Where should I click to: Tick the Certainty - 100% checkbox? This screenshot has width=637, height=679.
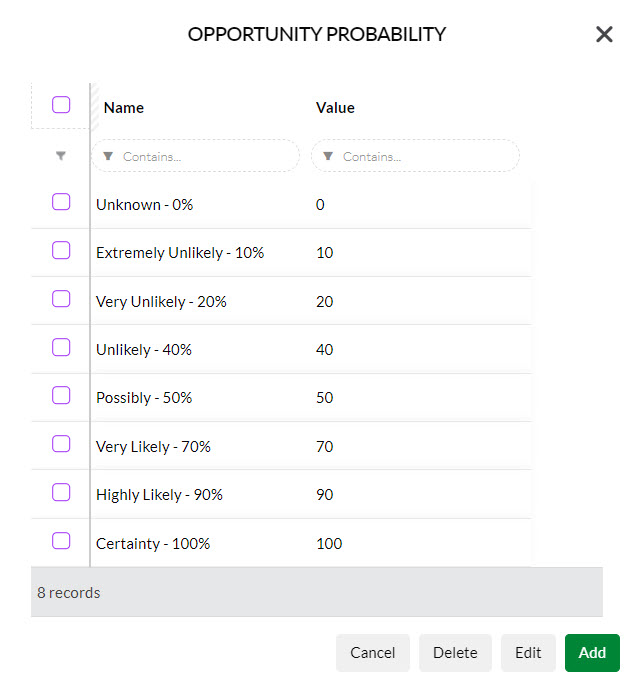[61, 541]
